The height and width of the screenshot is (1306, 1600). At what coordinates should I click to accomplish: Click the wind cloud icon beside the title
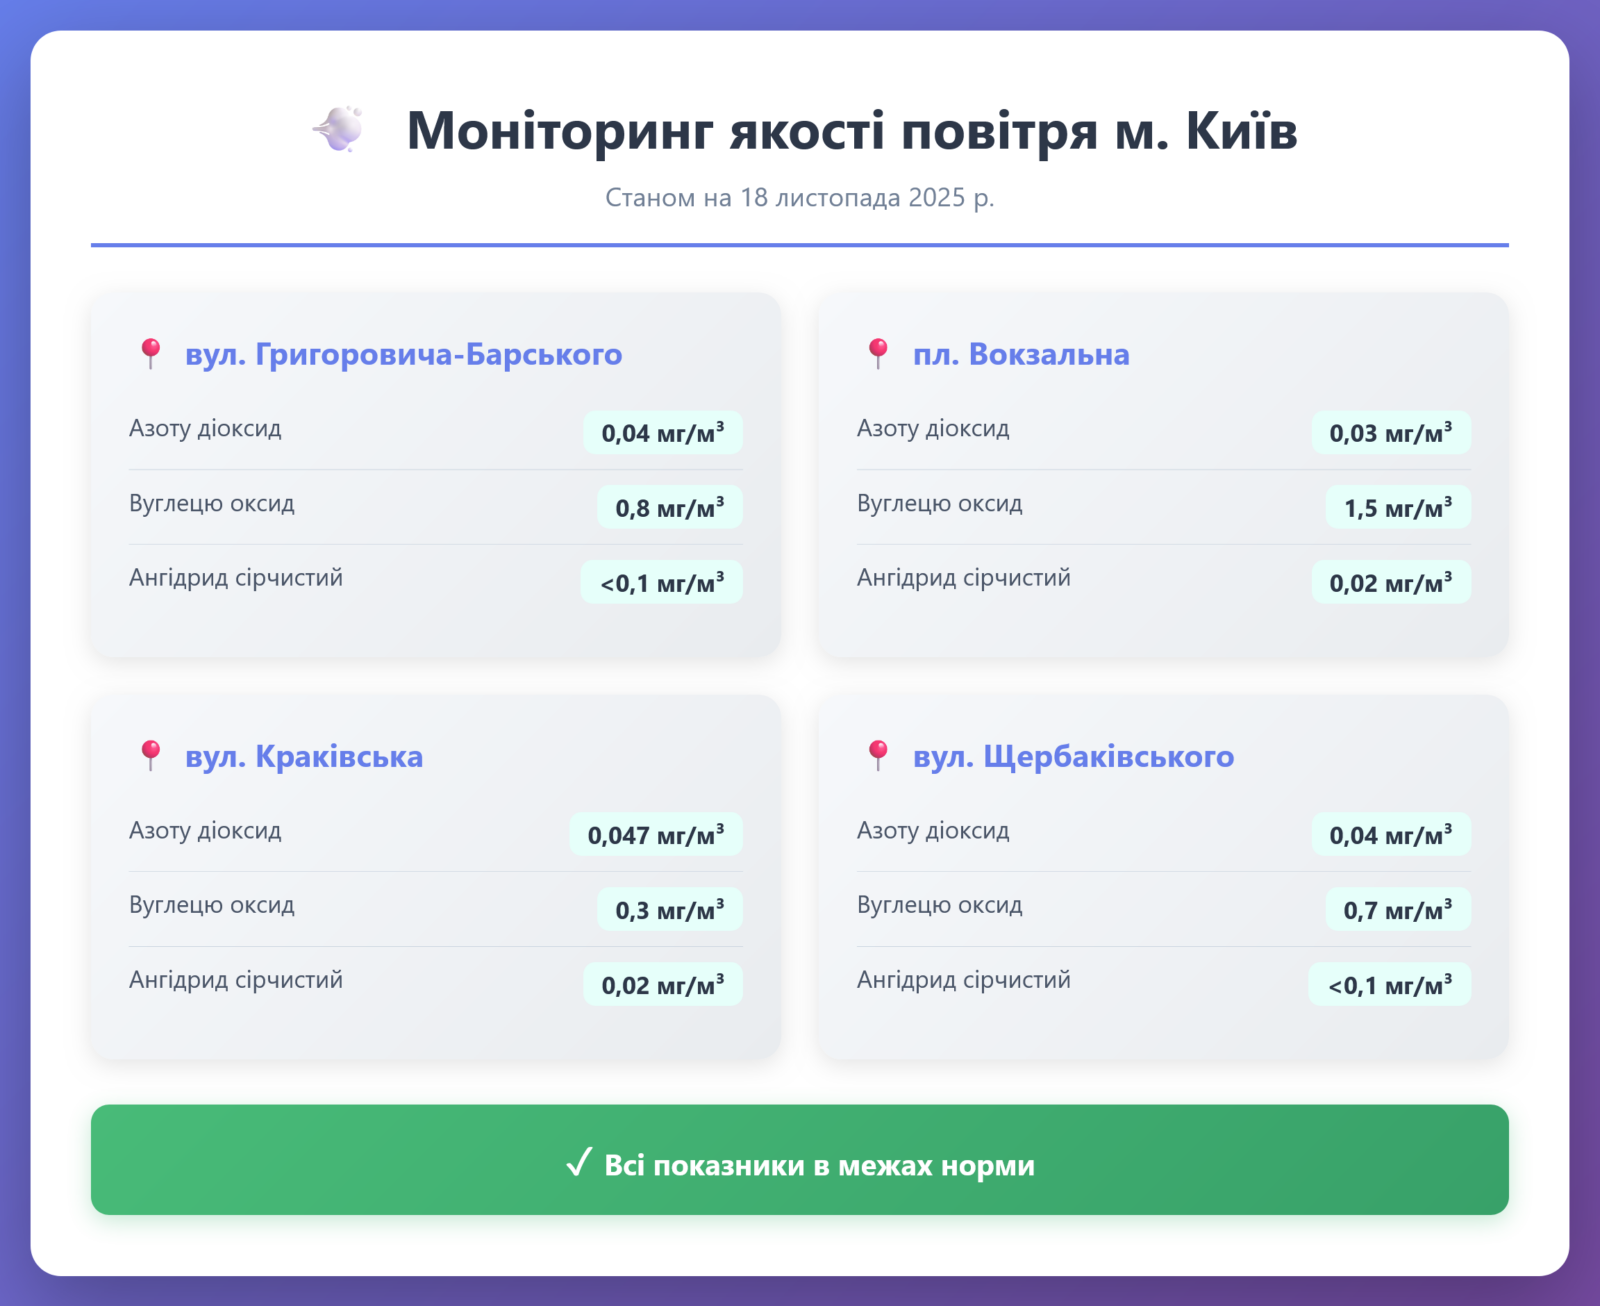339,130
